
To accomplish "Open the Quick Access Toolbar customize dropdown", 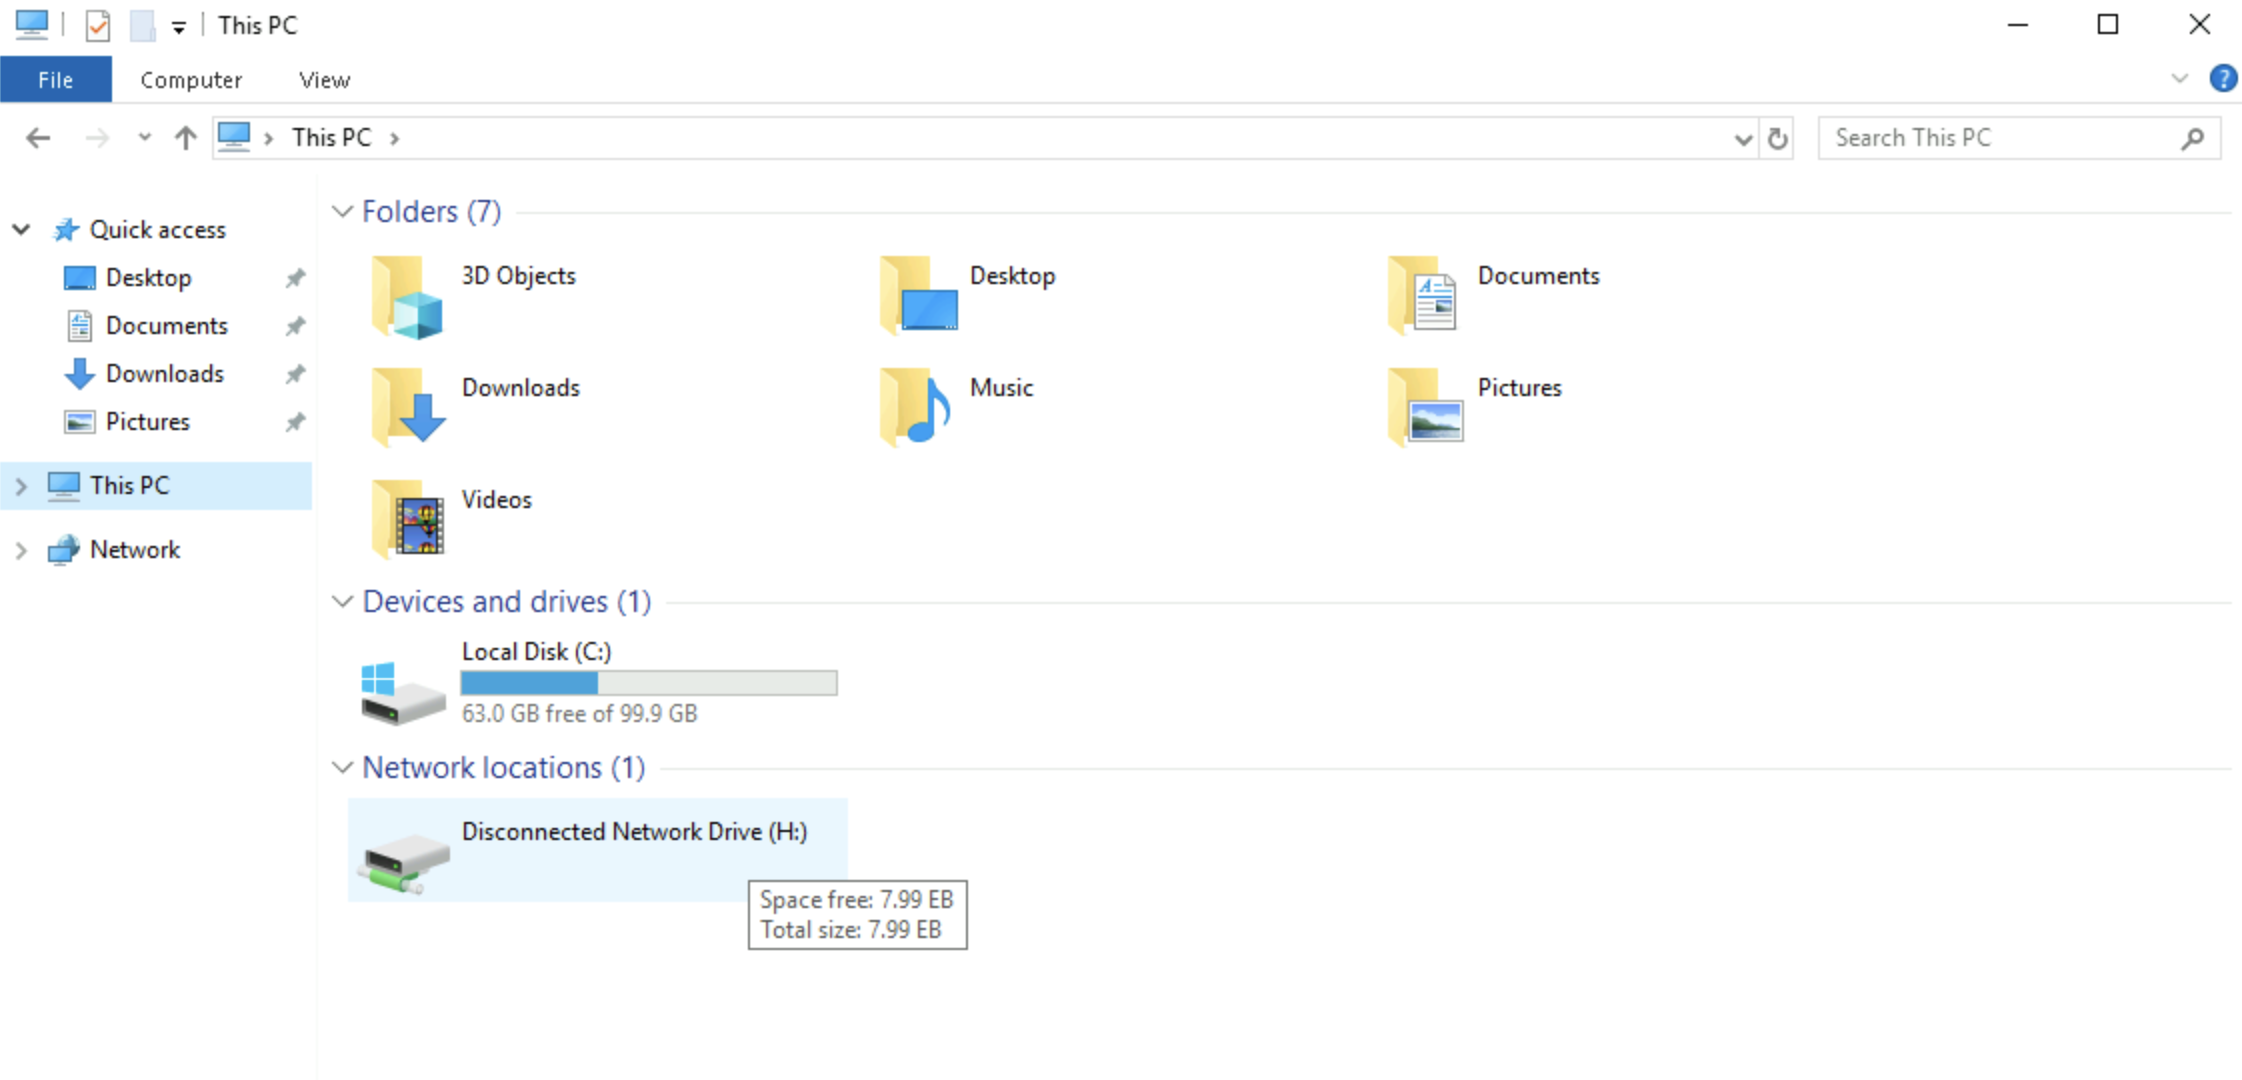I will (178, 27).
